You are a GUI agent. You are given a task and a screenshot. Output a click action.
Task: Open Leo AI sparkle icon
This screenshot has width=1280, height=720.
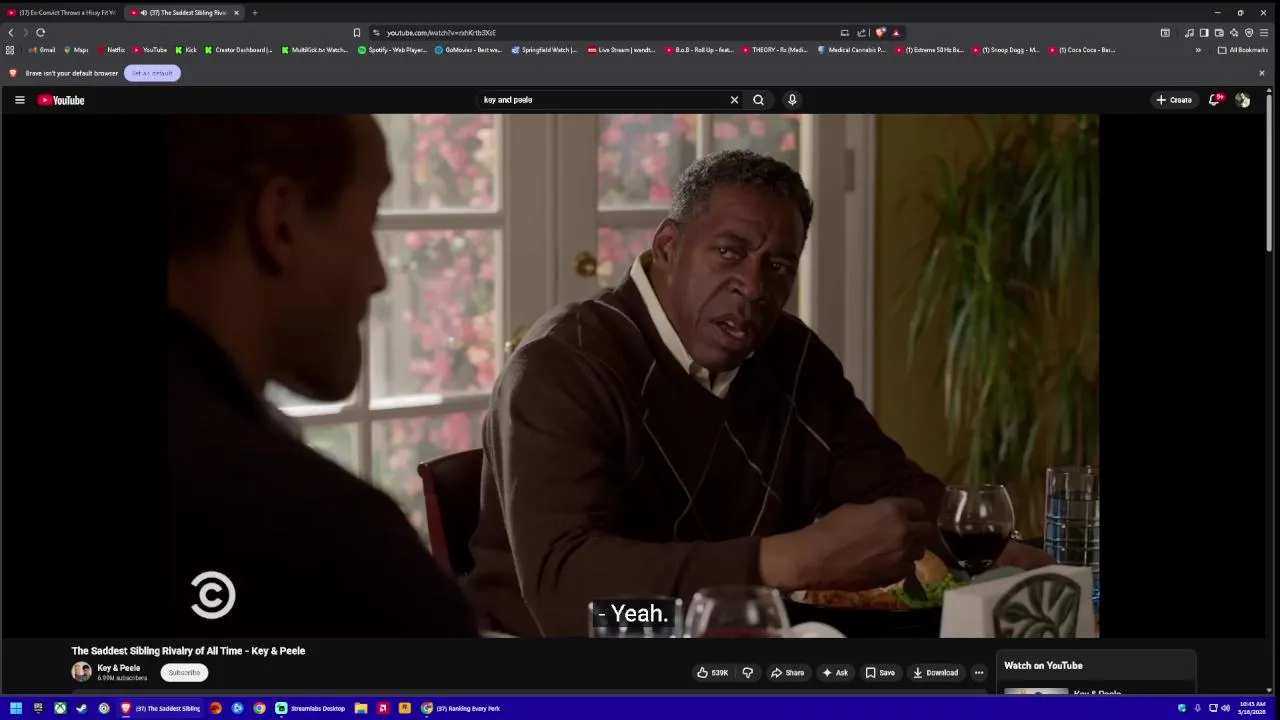[1234, 33]
